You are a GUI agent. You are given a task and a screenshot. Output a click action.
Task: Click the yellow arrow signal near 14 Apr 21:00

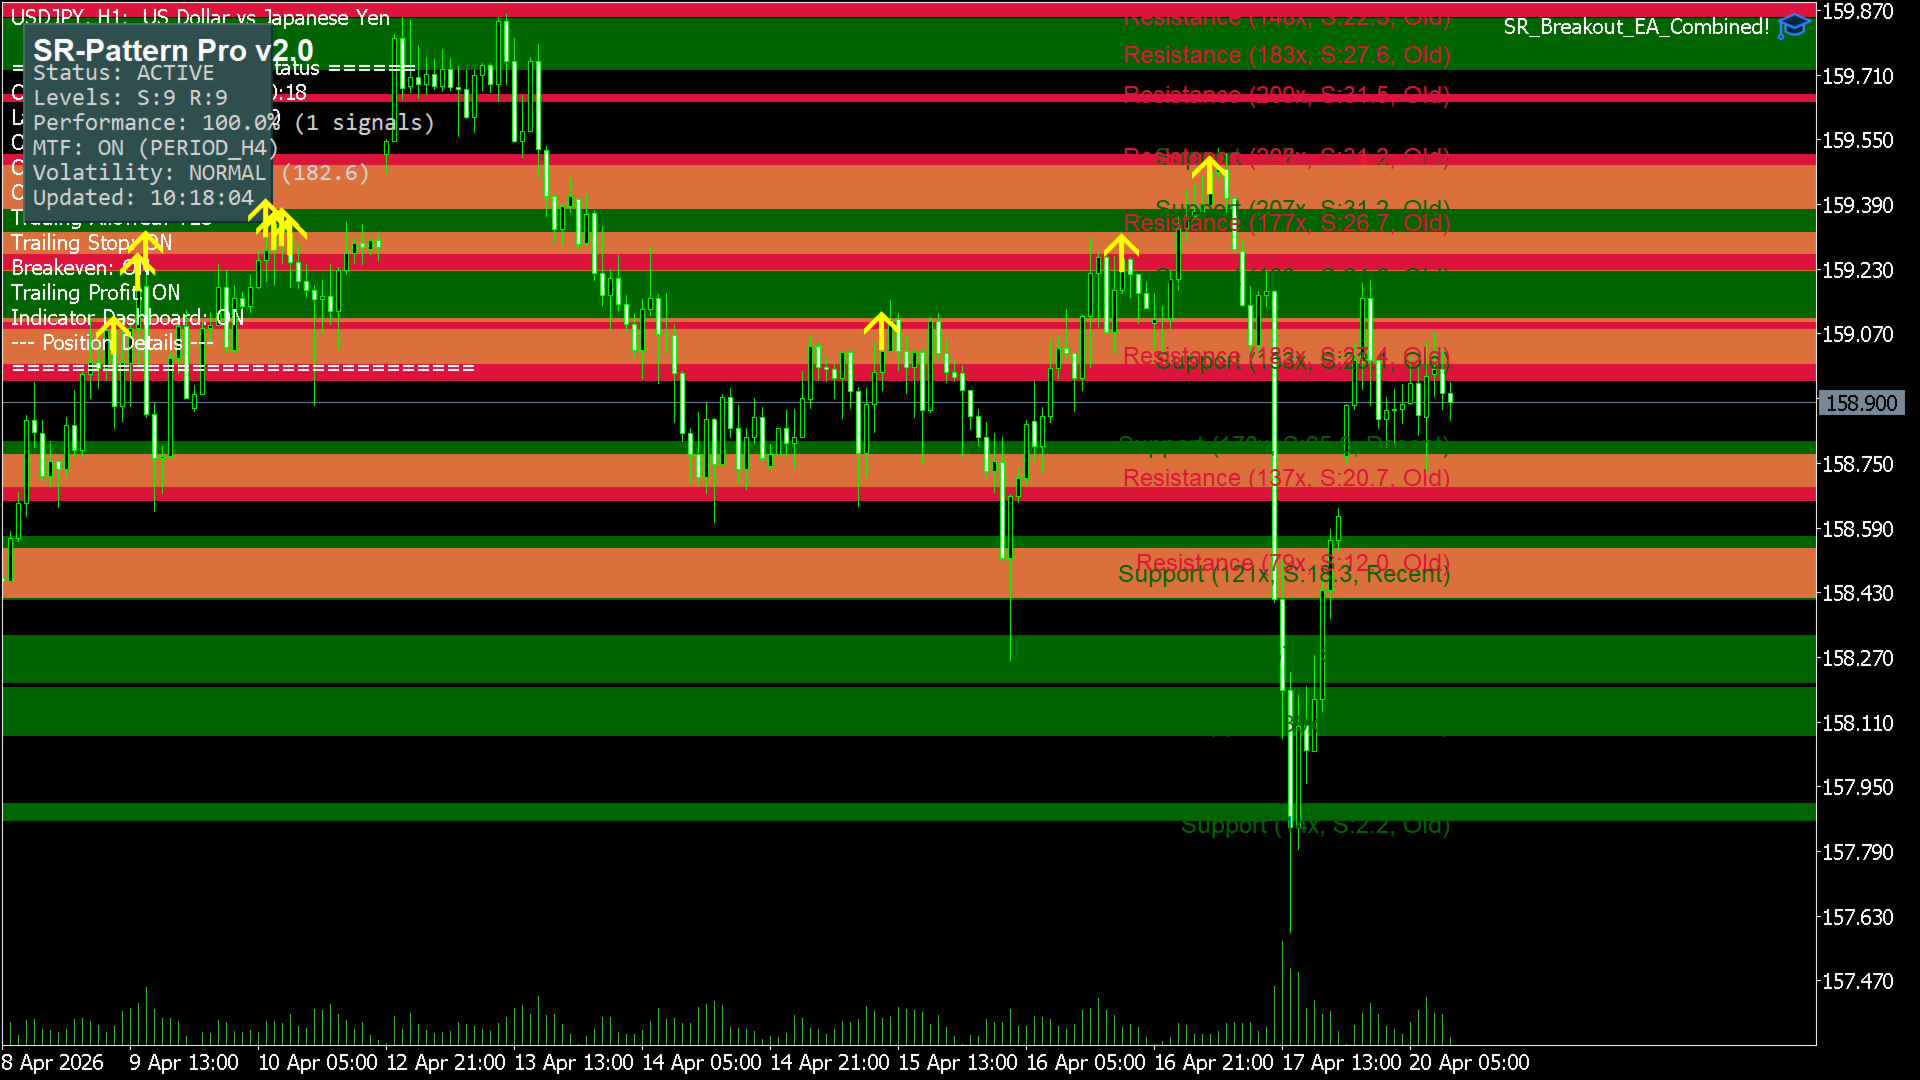click(881, 329)
